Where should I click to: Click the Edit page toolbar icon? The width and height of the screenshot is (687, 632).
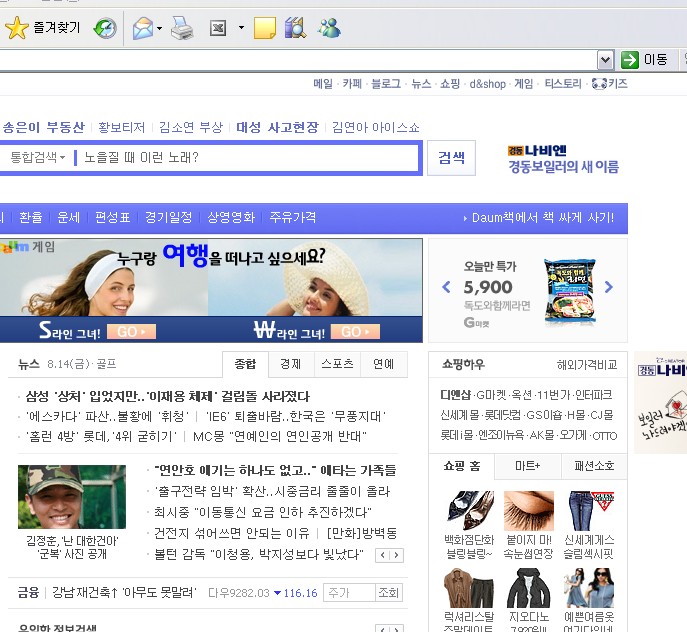(x=218, y=28)
